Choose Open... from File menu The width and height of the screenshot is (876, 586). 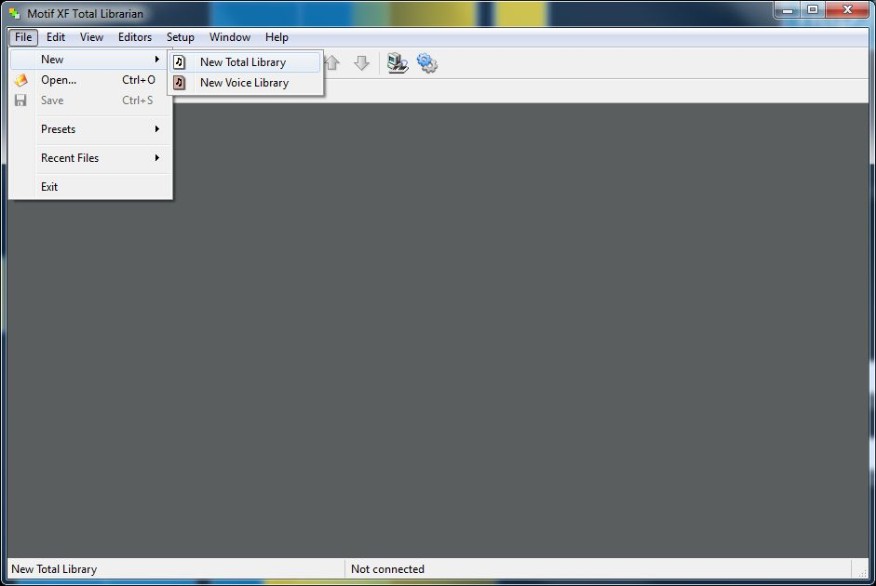tap(91, 80)
